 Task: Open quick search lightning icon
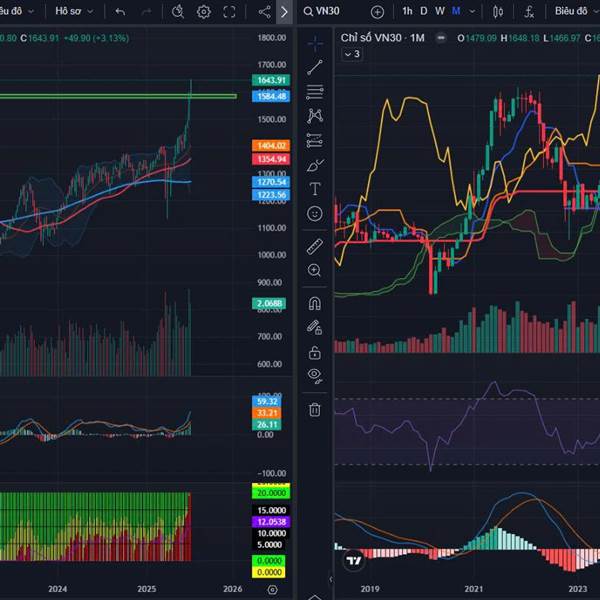[178, 11]
